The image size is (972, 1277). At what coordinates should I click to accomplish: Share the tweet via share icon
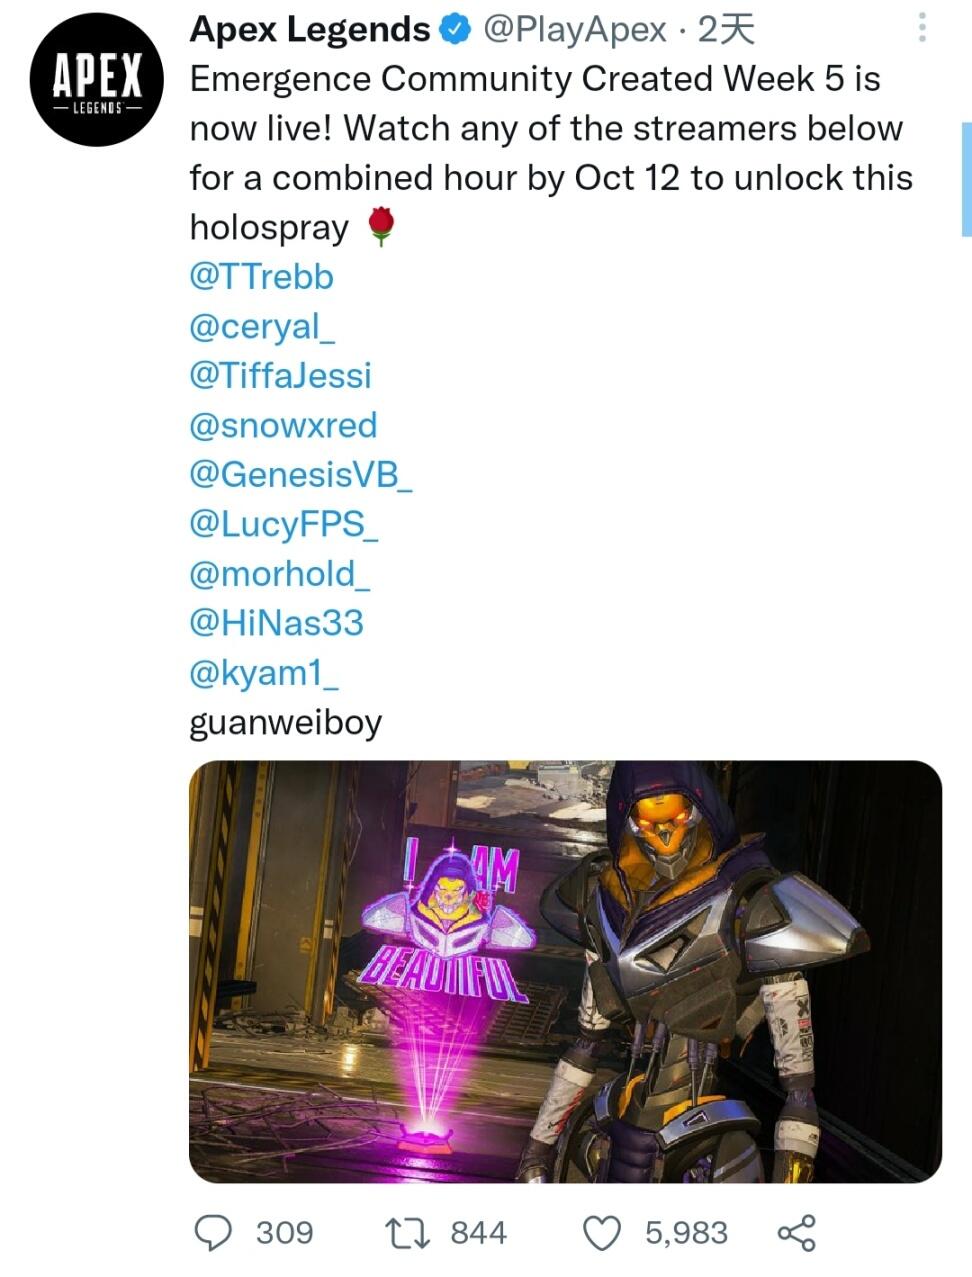(796, 1232)
